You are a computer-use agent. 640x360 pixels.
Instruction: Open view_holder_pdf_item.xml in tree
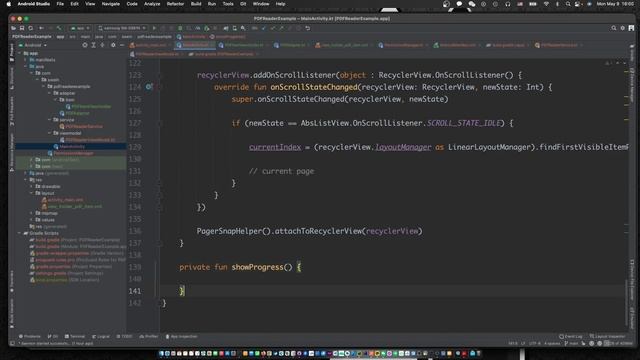pyautogui.click(x=72, y=207)
